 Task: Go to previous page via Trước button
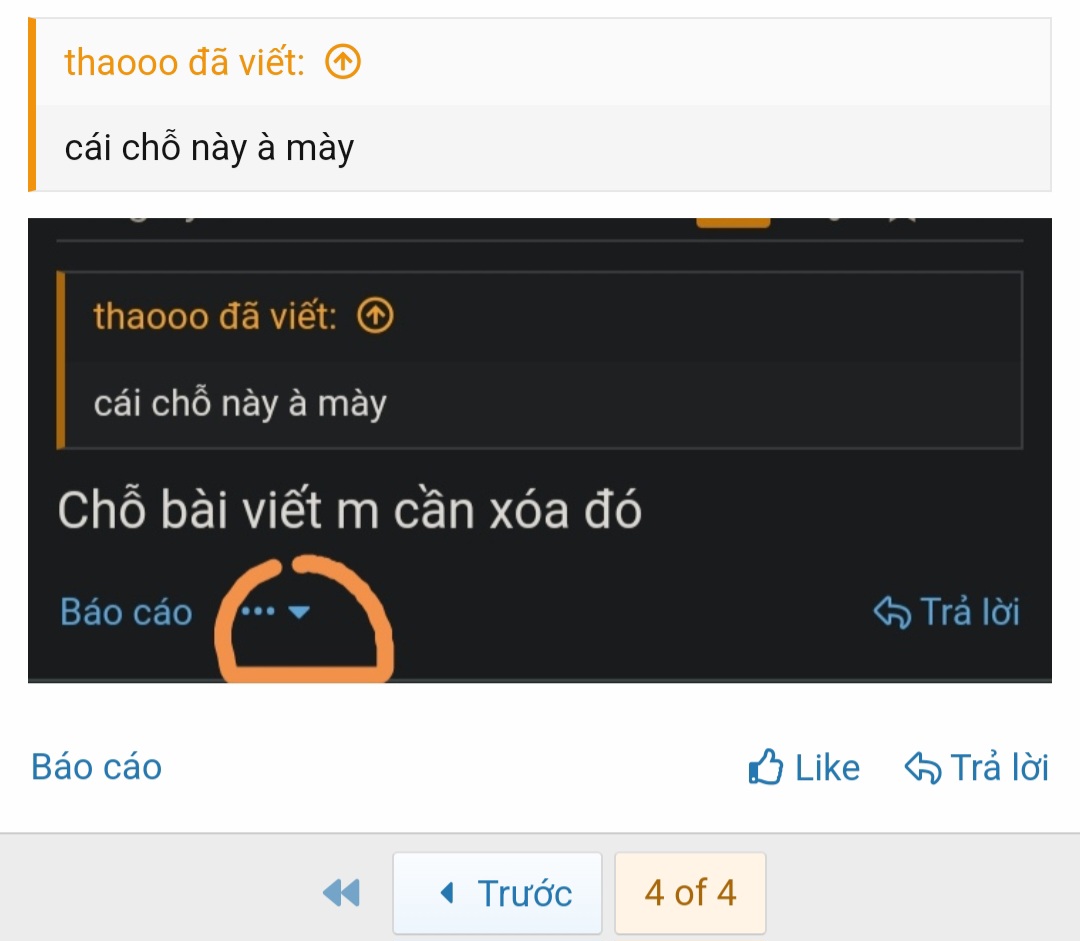[497, 893]
